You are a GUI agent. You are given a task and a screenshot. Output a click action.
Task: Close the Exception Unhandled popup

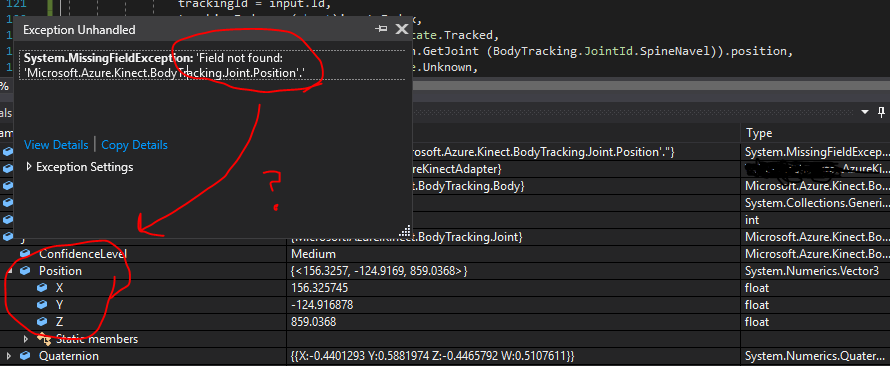pos(402,29)
